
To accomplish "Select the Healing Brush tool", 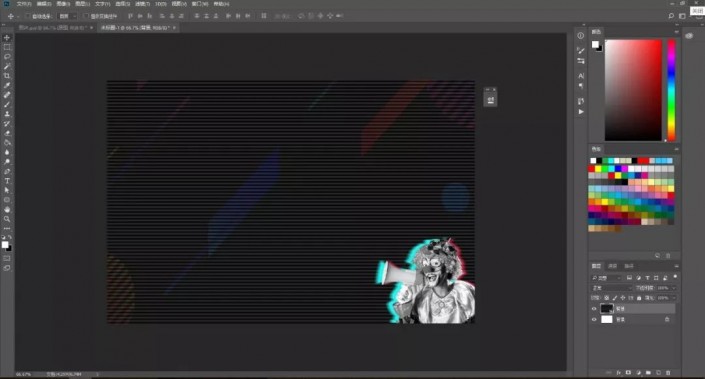I will pos(7,95).
